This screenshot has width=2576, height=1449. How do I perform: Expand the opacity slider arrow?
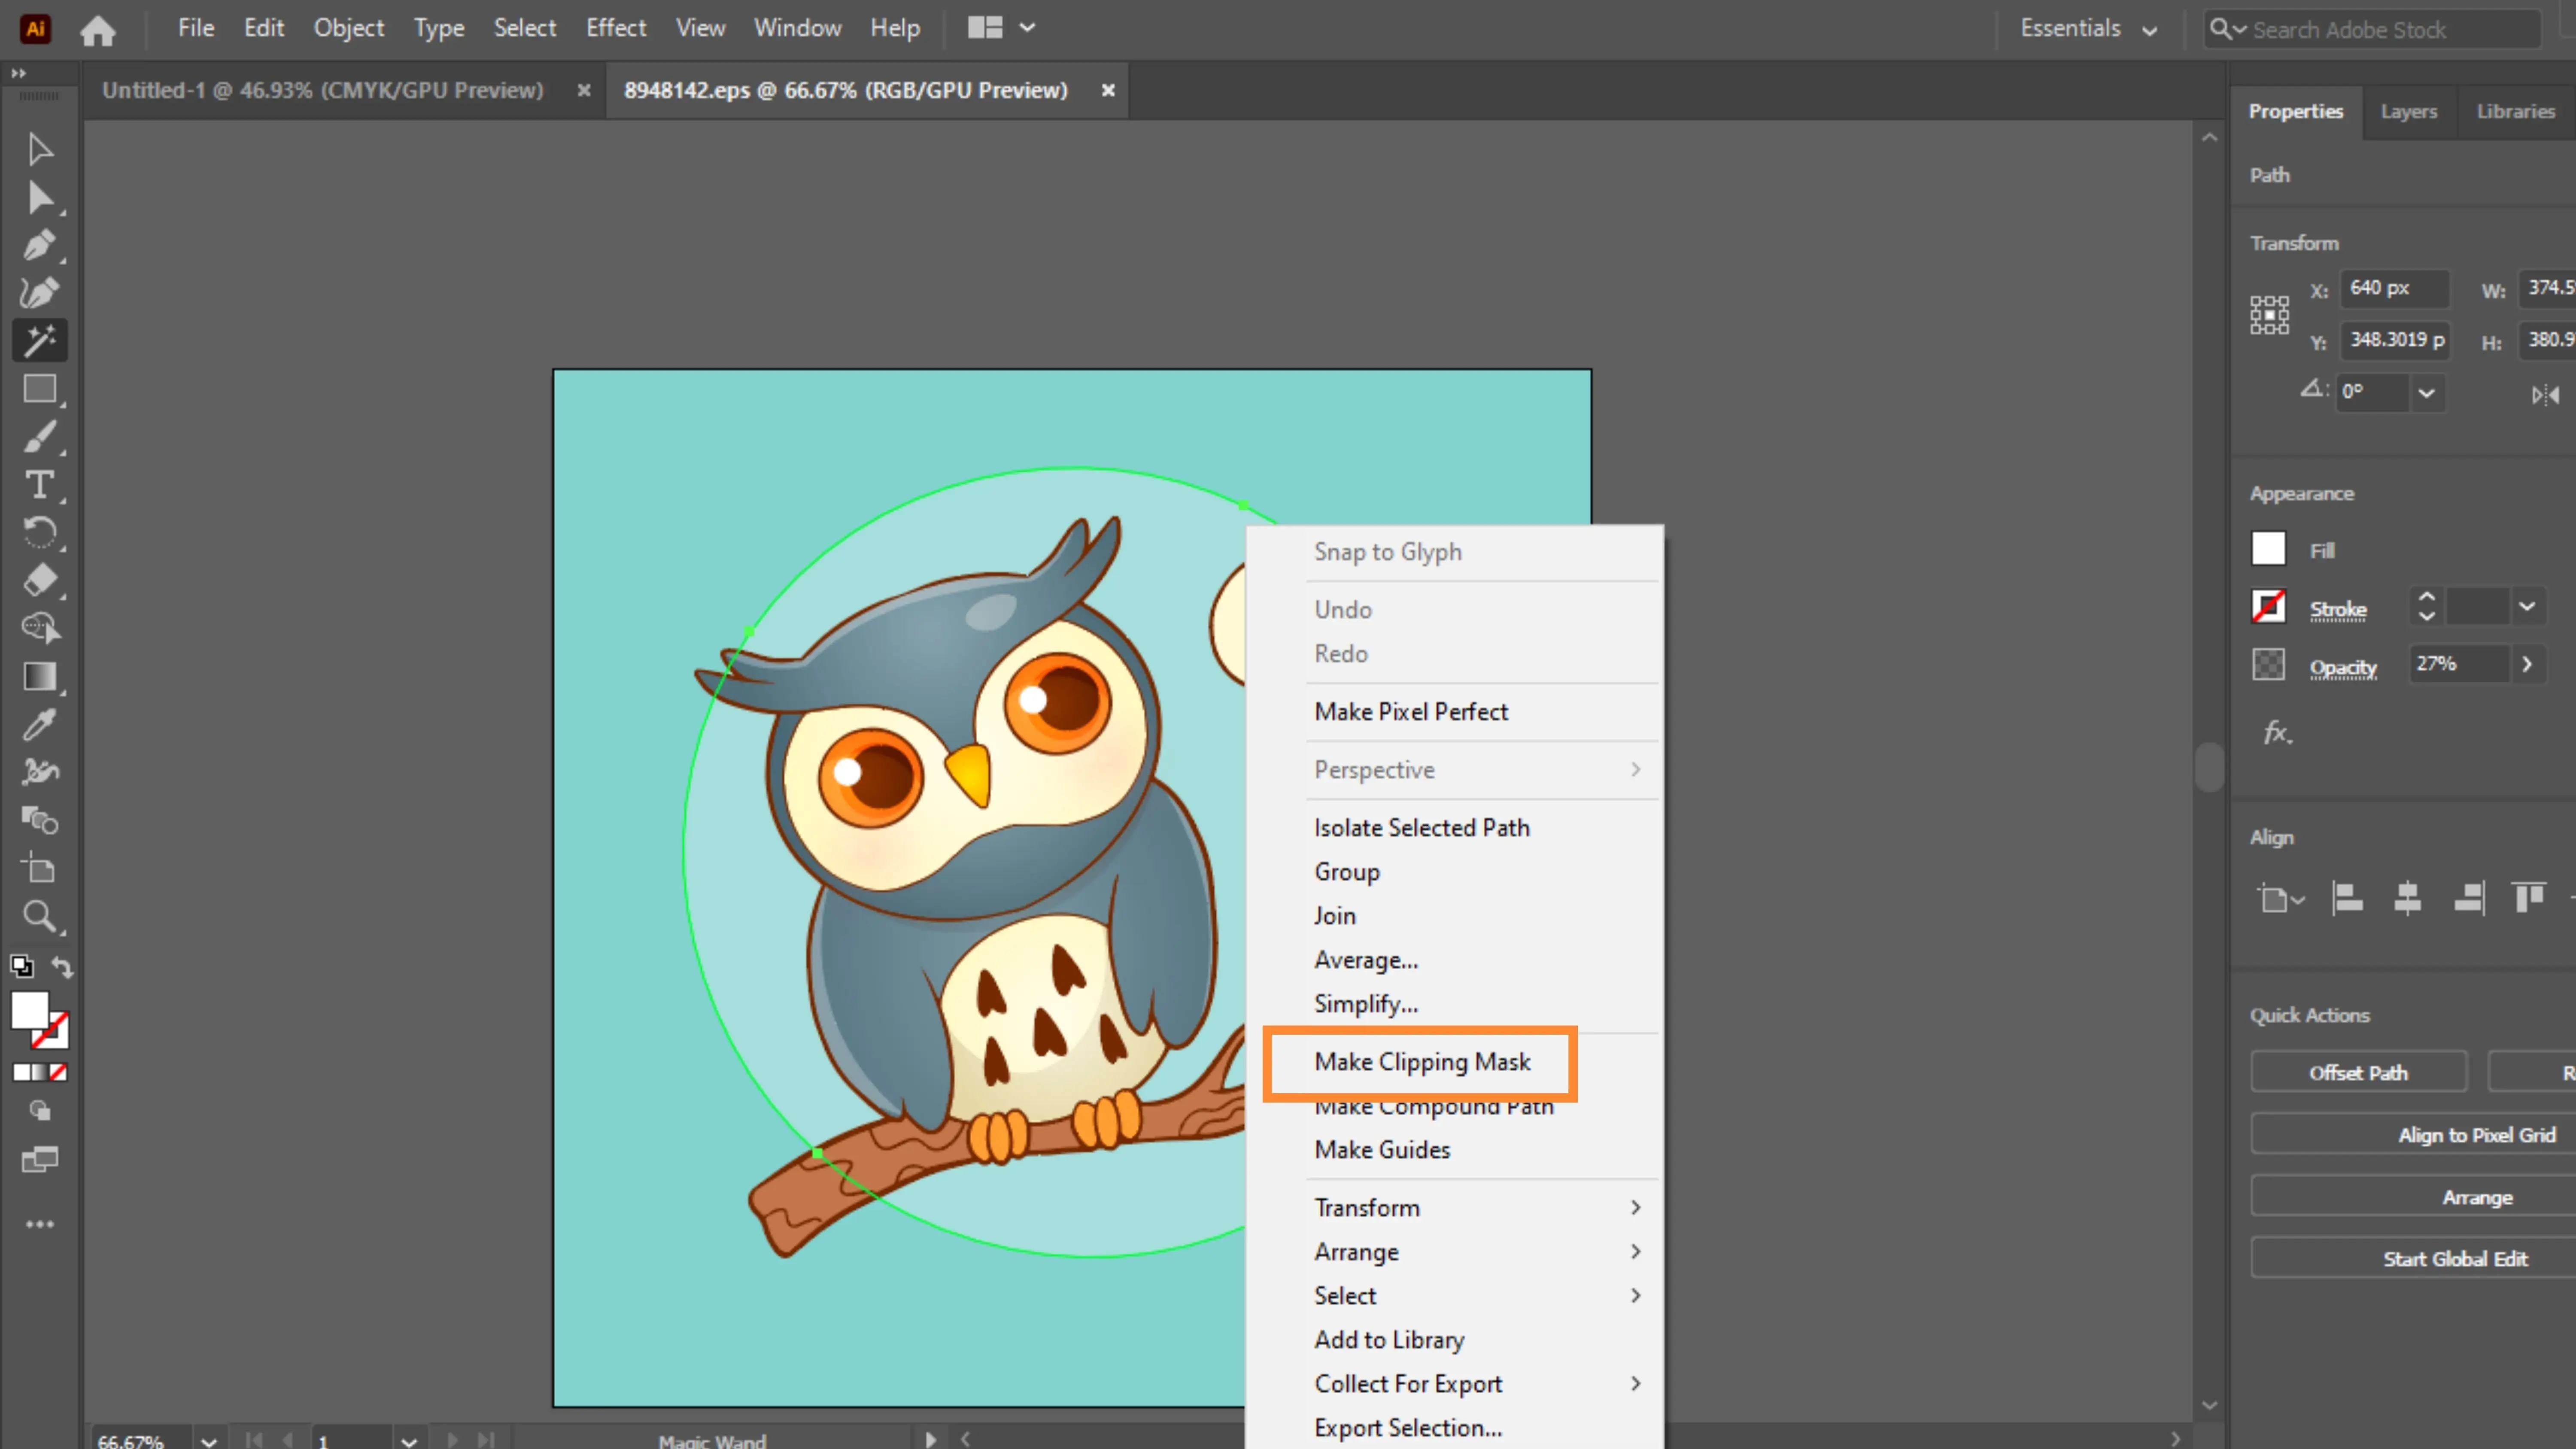click(x=2527, y=664)
